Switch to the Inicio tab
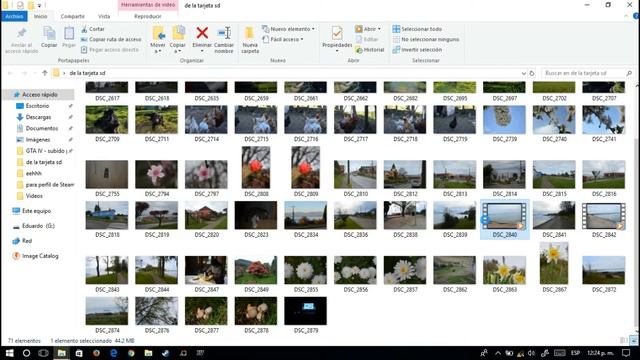The width and height of the screenshot is (640, 360). click(x=40, y=16)
